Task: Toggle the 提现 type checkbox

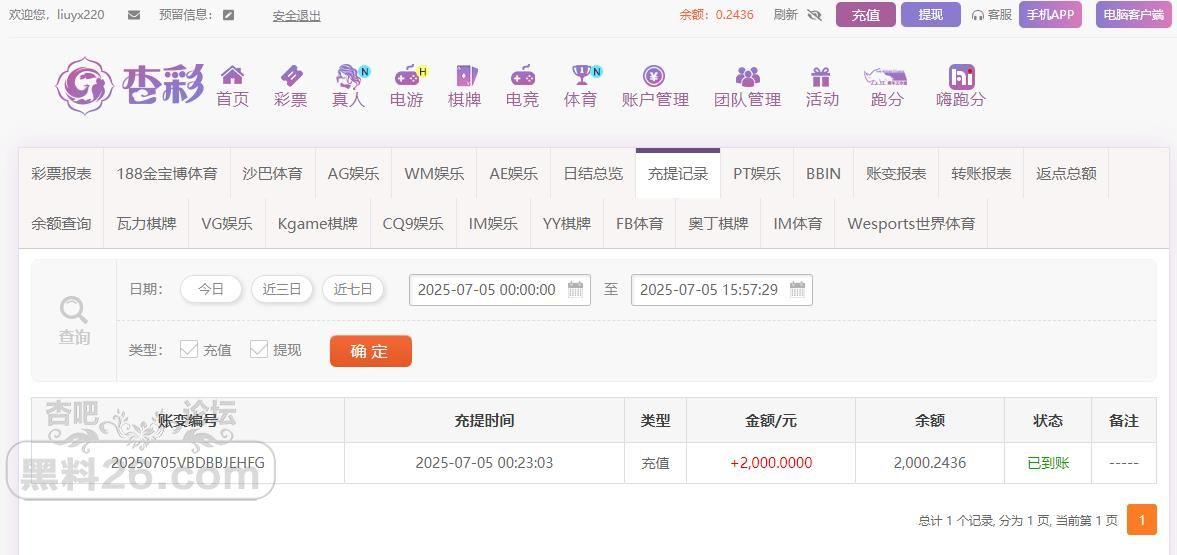Action: (259, 349)
